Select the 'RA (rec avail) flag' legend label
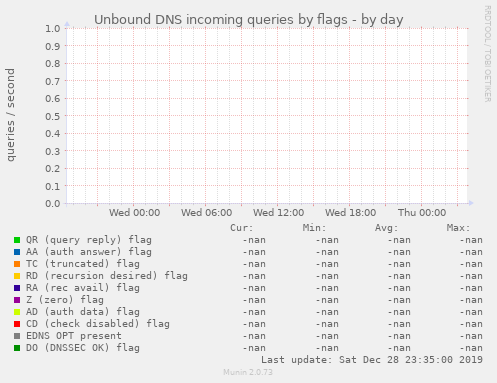This screenshot has width=497, height=383. point(83,288)
